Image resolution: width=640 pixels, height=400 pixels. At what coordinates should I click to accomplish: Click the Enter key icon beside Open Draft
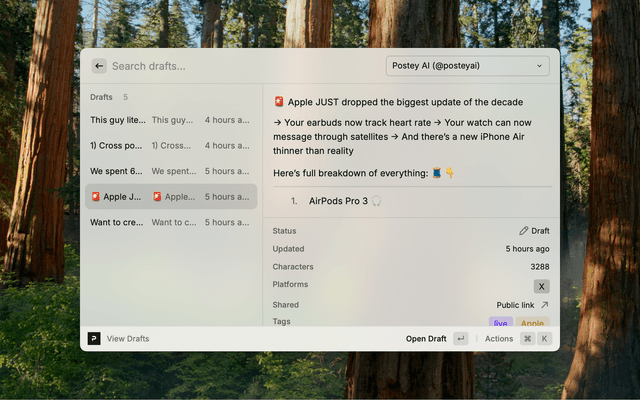coord(460,339)
